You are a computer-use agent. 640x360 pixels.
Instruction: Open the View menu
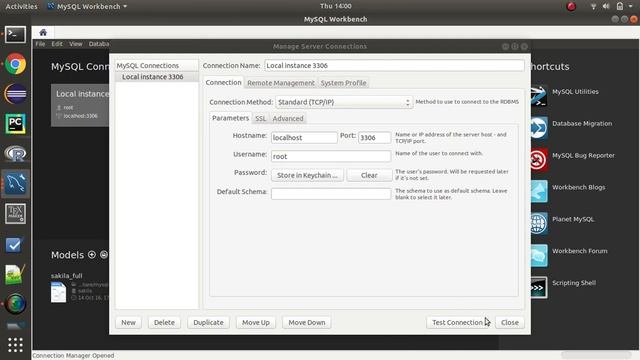(x=76, y=44)
